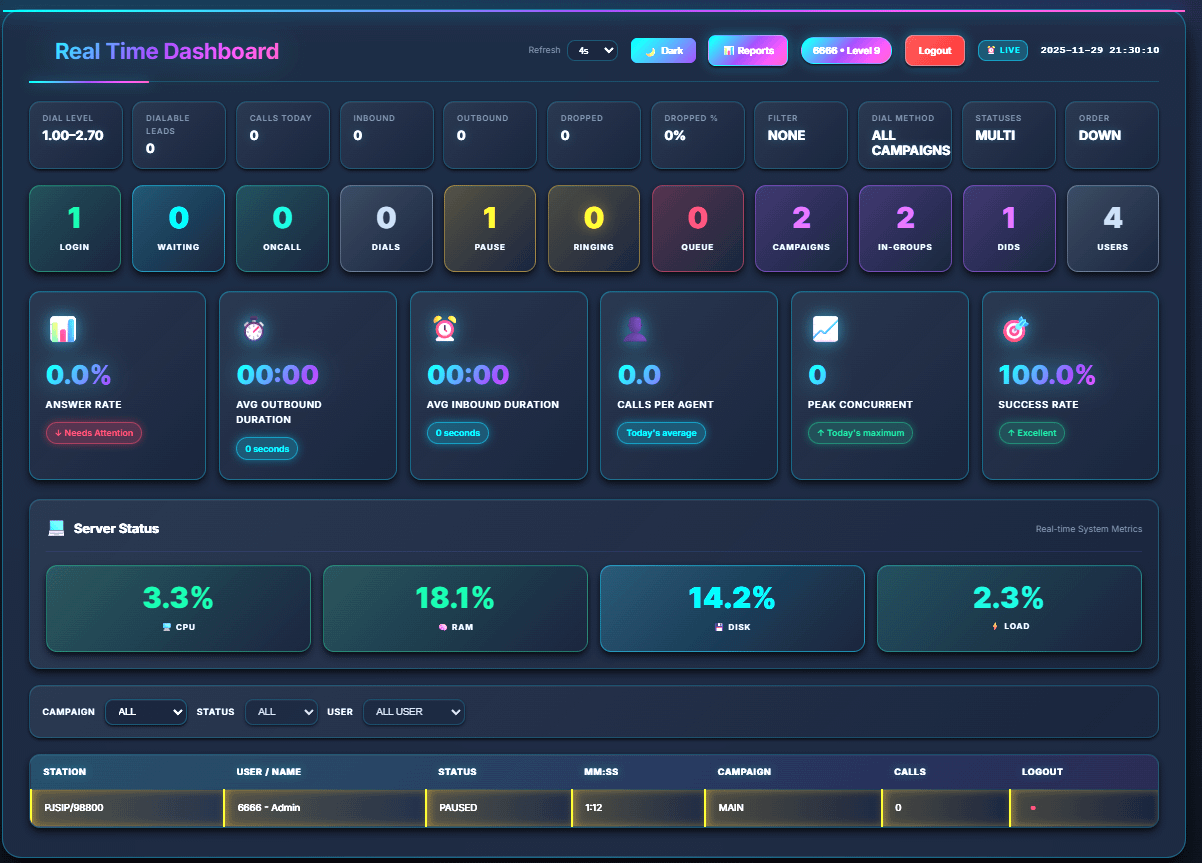Viewport: 1202px width, 863px height.
Task: Click the alarm clock icon on Avg Inbound Duration card
Action: point(445,328)
